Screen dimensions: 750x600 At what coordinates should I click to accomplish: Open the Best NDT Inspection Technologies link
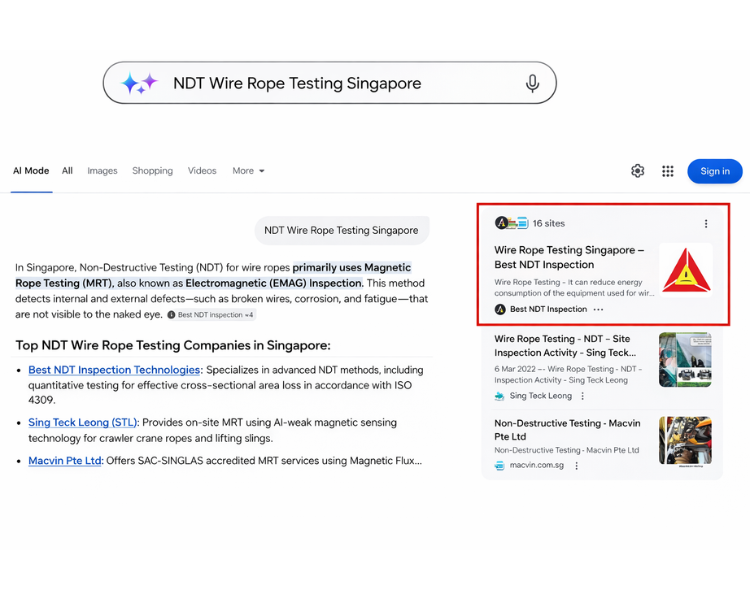point(114,370)
